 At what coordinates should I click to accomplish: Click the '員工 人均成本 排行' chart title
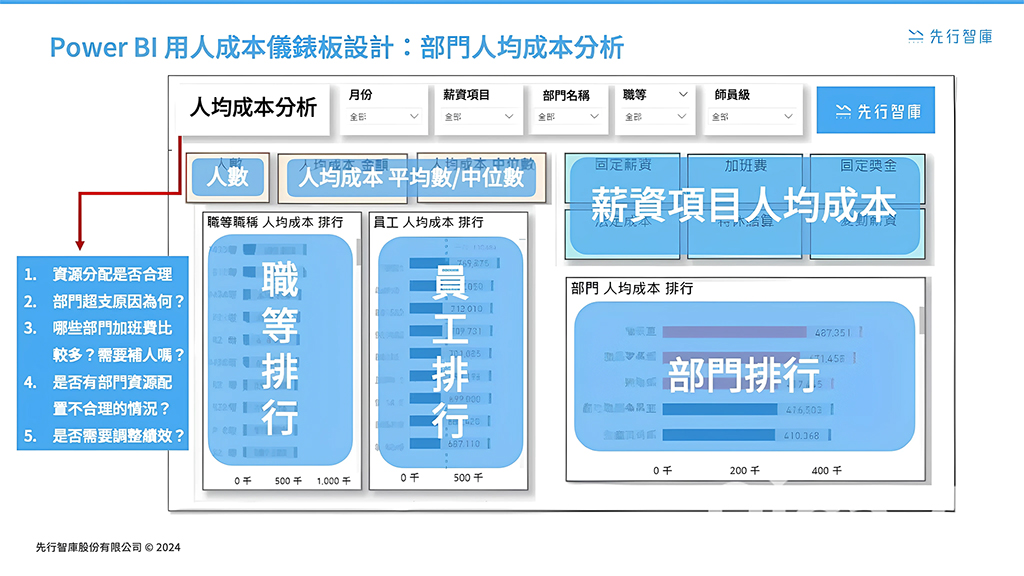(x=428, y=222)
